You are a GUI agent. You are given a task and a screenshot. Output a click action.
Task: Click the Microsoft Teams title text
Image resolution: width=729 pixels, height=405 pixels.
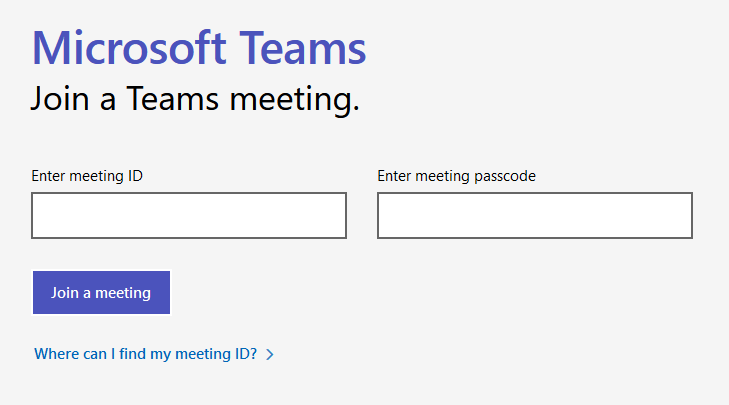click(199, 48)
